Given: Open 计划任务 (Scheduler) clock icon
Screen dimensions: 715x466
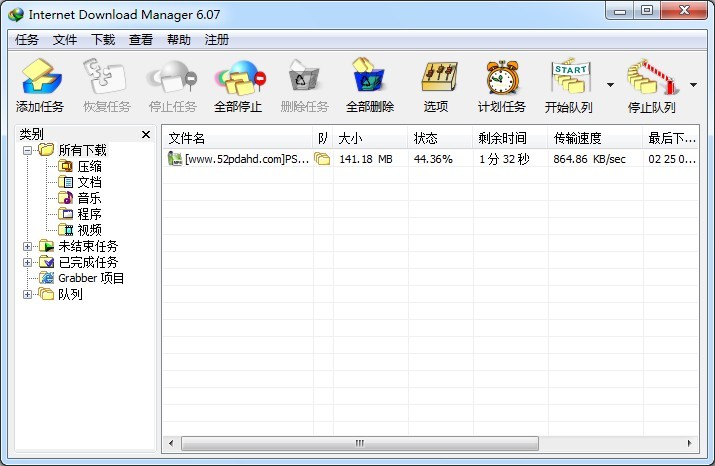Looking at the screenshot, I should (x=501, y=80).
